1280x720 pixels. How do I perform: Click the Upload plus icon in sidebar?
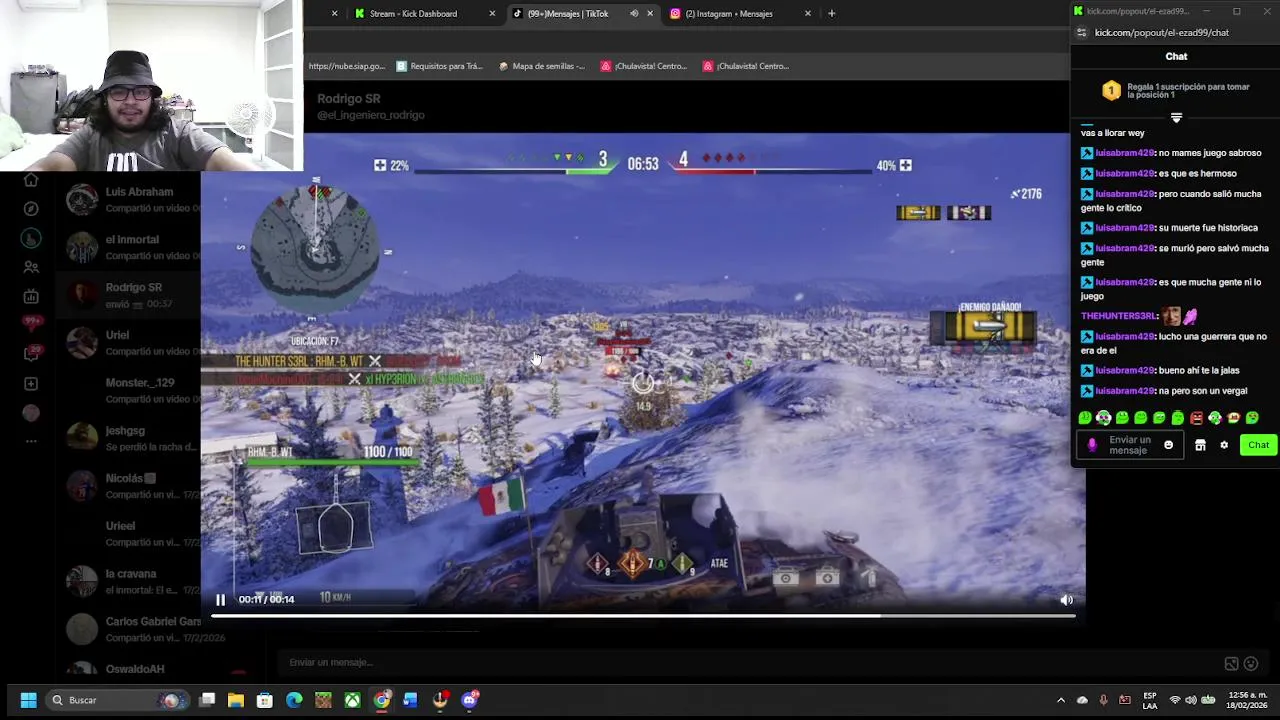pyautogui.click(x=31, y=384)
